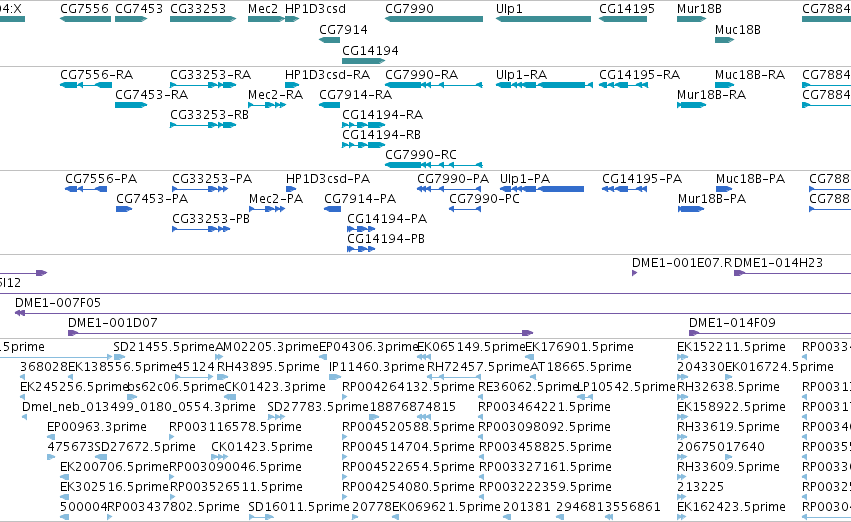Screen dimensions: 851x522
Task: Click the teal gene bar below CG7990 label
Action: [x=434, y=19]
